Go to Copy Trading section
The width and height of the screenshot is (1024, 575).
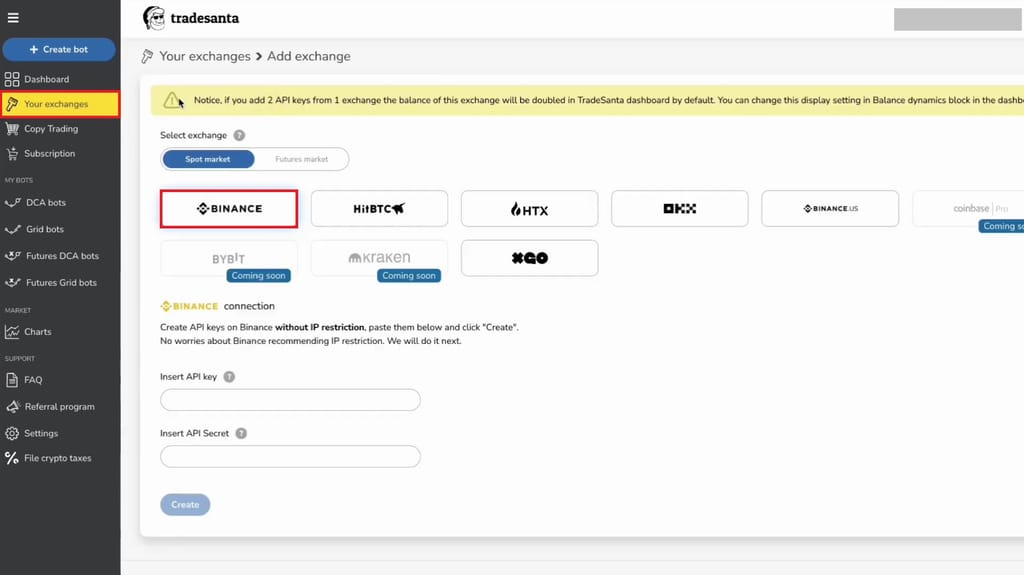tap(51, 129)
